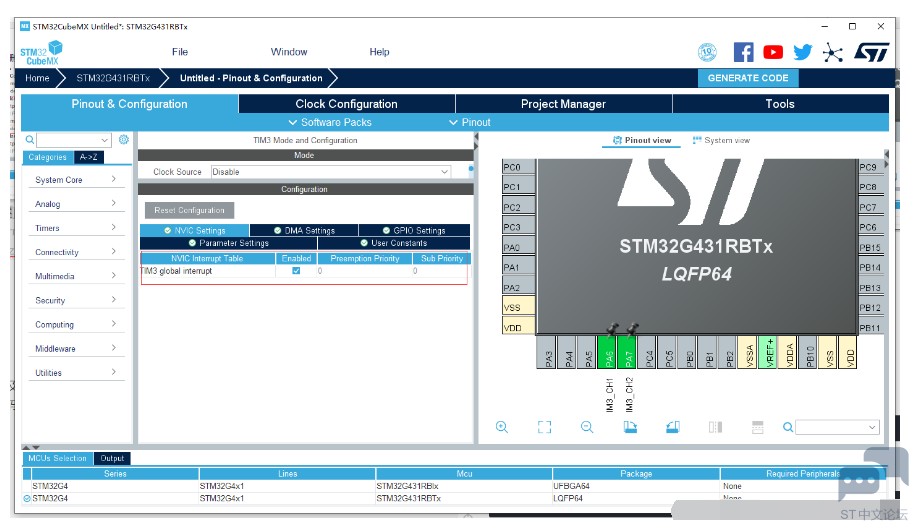Rotate the chip view counter-clockwise
The image size is (917, 530).
pyautogui.click(x=673, y=427)
